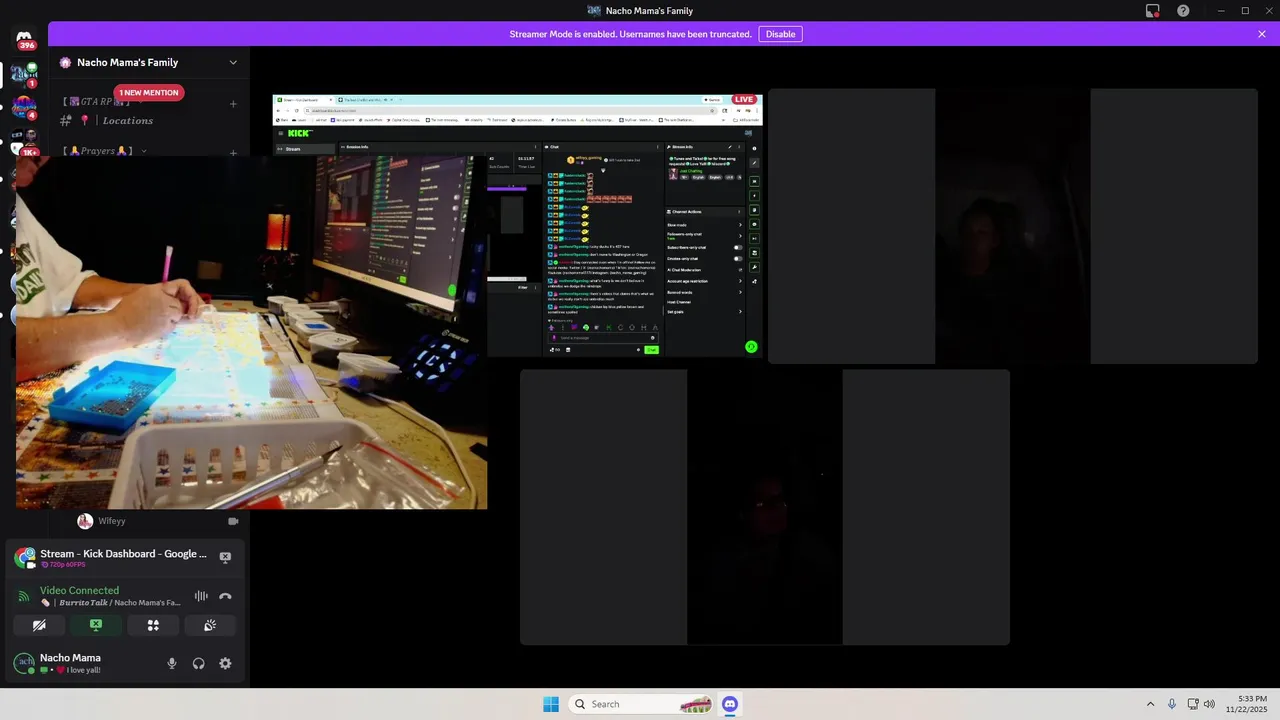Click the camera icon beside Wifeyy
1280x720 pixels.
(x=233, y=521)
